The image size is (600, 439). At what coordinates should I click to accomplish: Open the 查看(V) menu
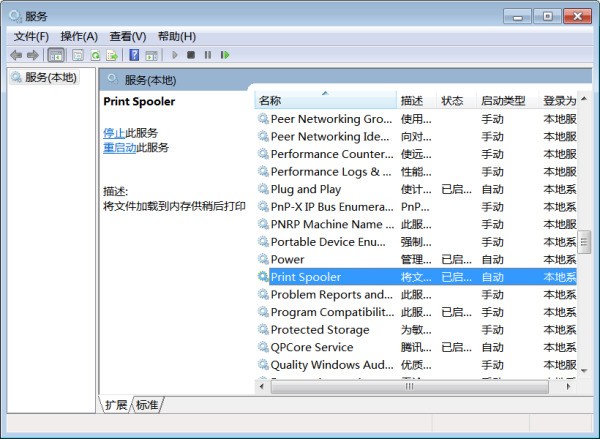pyautogui.click(x=128, y=37)
